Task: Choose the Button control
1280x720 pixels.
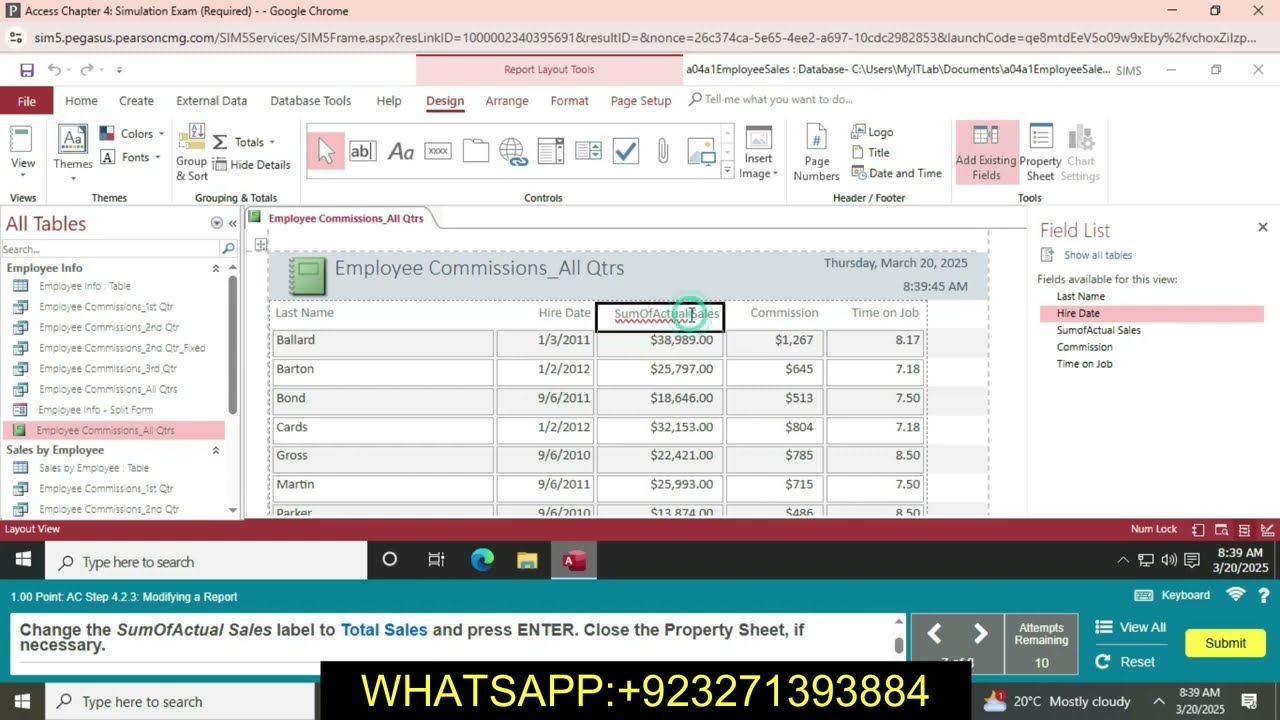Action: 438,151
